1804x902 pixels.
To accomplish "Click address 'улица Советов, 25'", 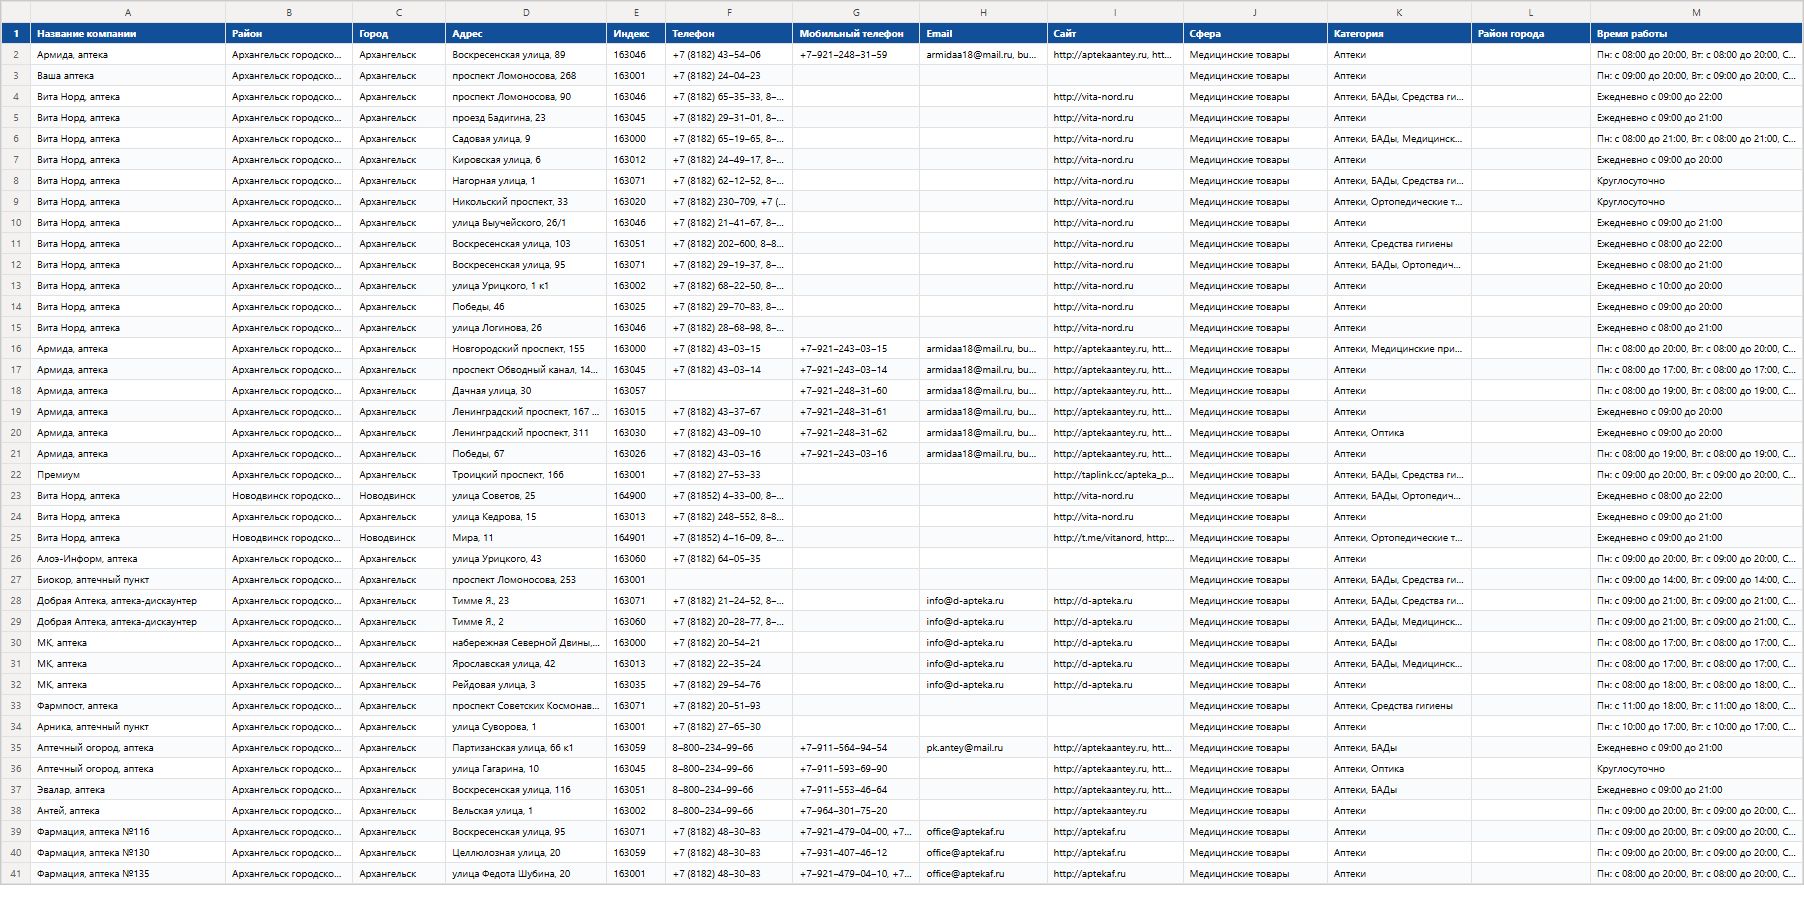I will (x=526, y=496).
